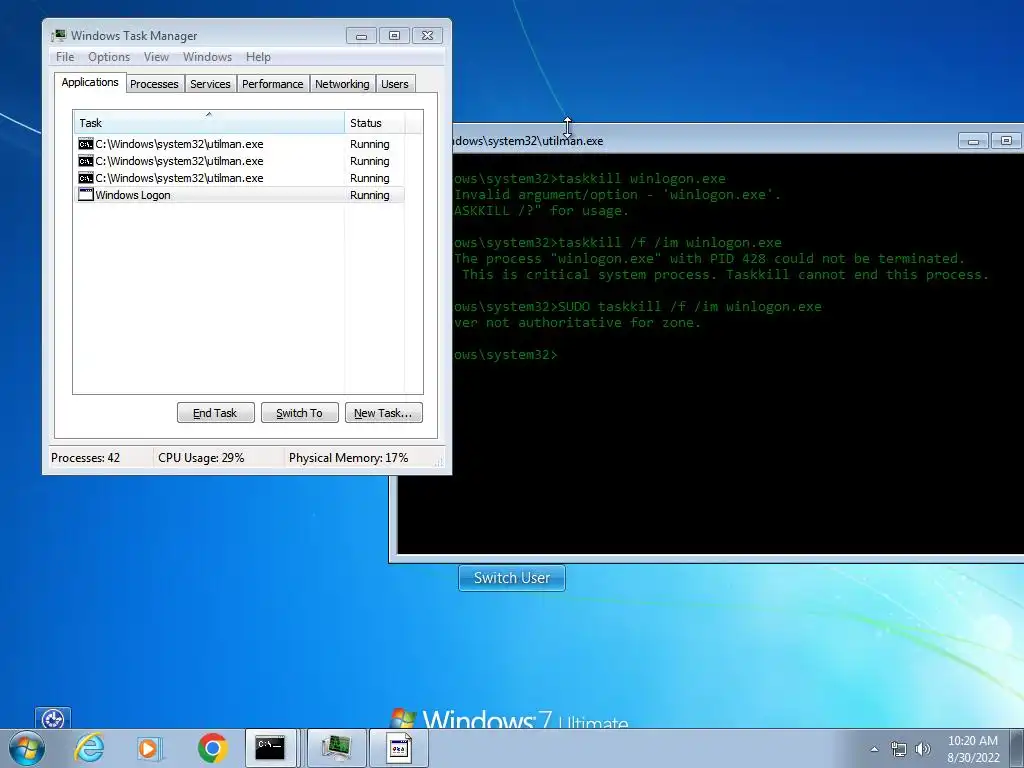Select the Windows Logon task row

click(x=239, y=195)
